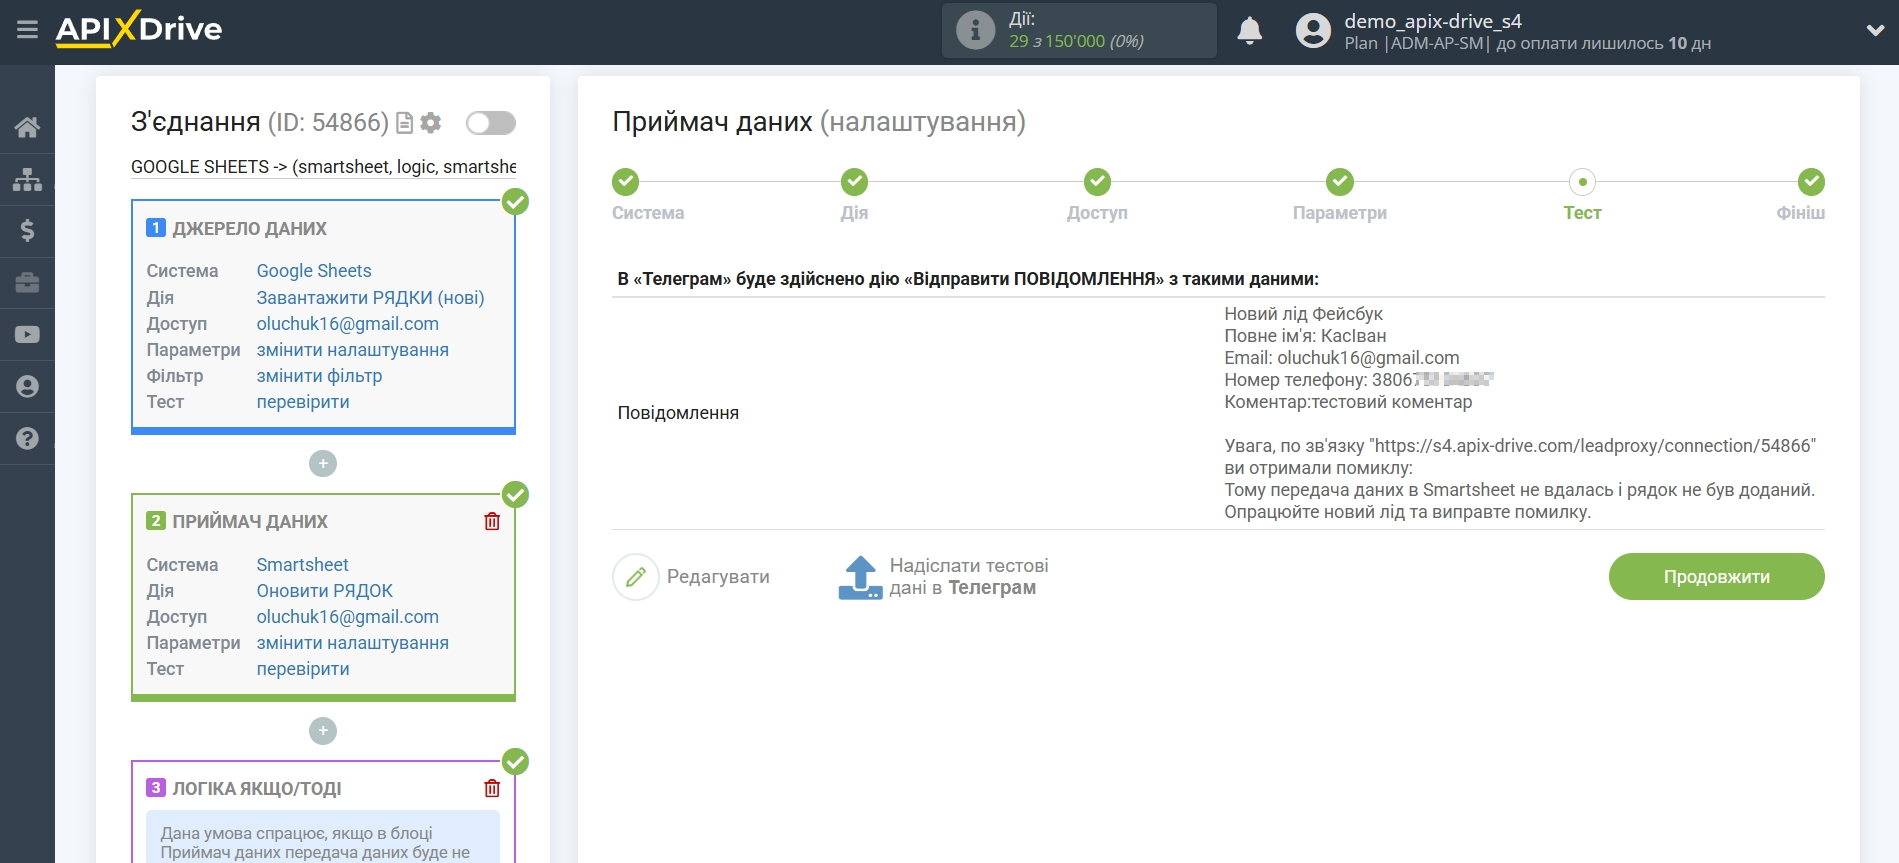Open the notifications bell
Image resolution: width=1899 pixels, height=863 pixels.
[1249, 30]
